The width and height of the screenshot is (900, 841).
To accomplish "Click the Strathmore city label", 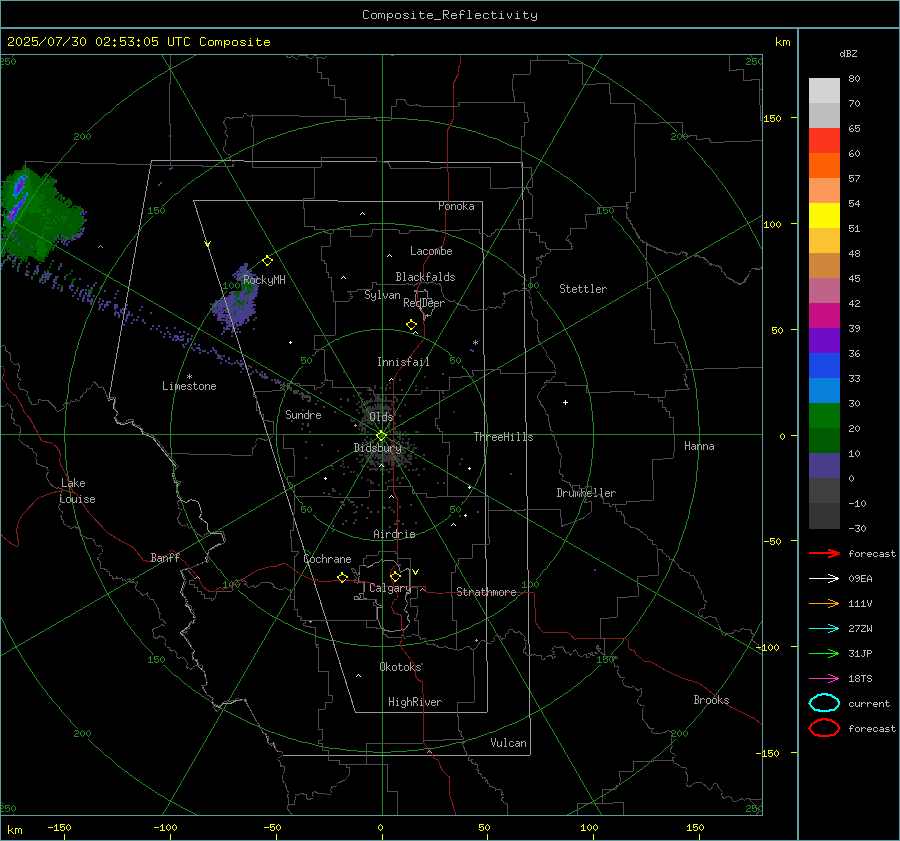I will coord(486,592).
